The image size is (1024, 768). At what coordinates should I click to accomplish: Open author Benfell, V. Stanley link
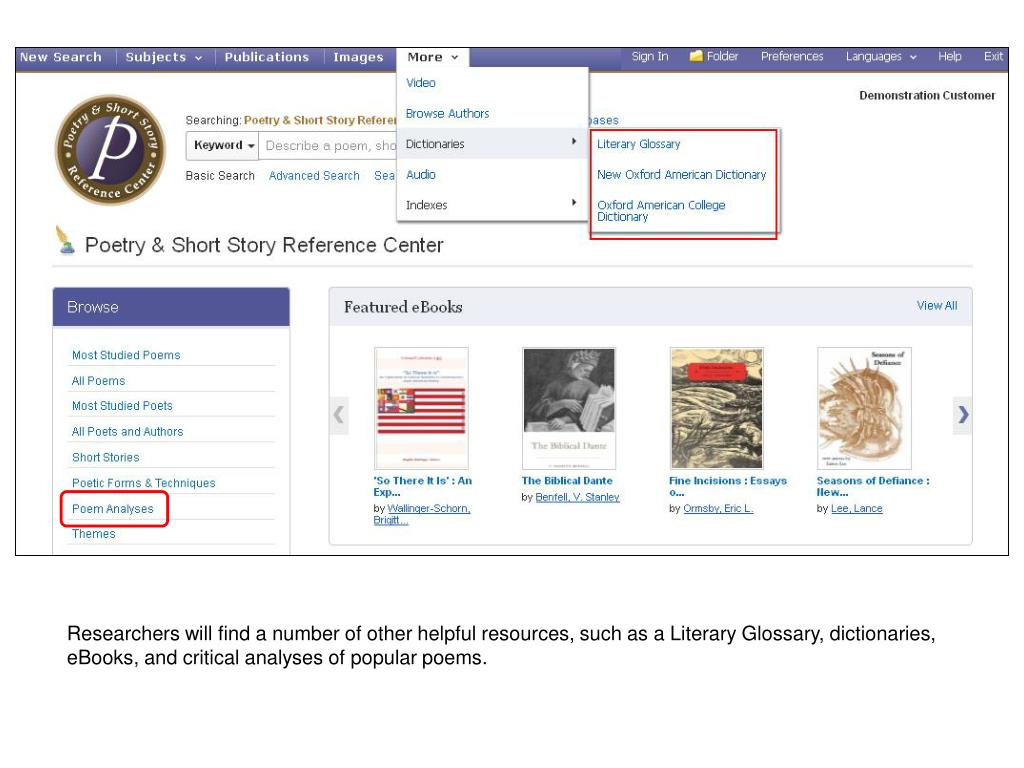click(577, 498)
